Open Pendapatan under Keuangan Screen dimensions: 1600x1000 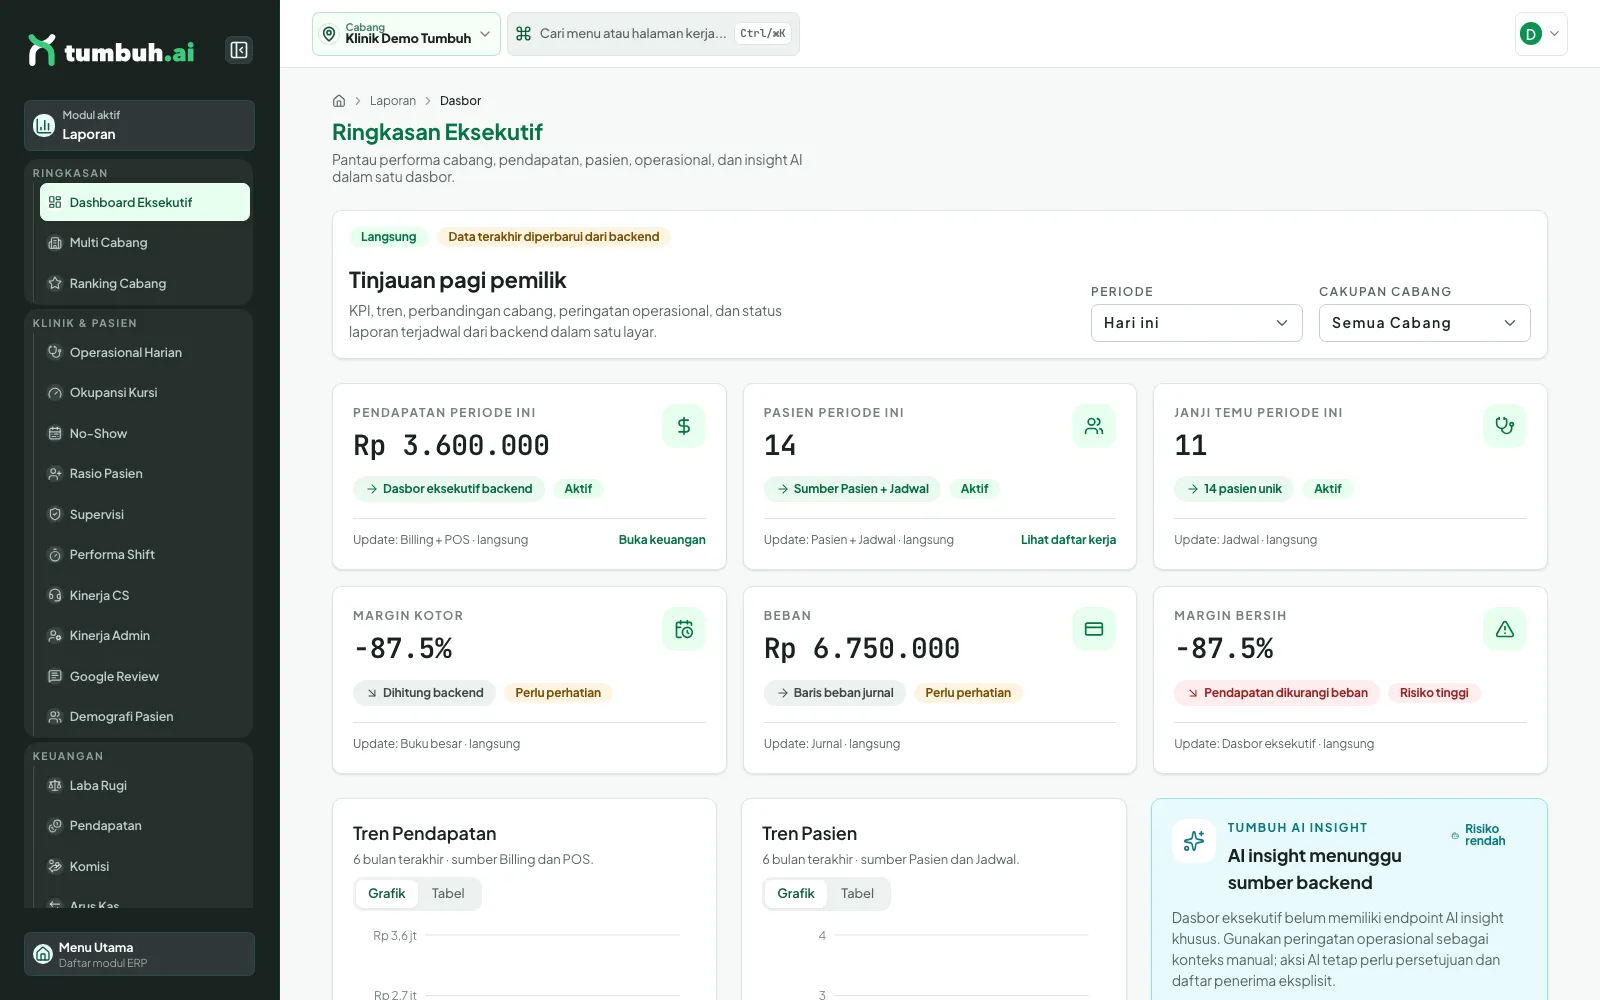click(x=145, y=825)
